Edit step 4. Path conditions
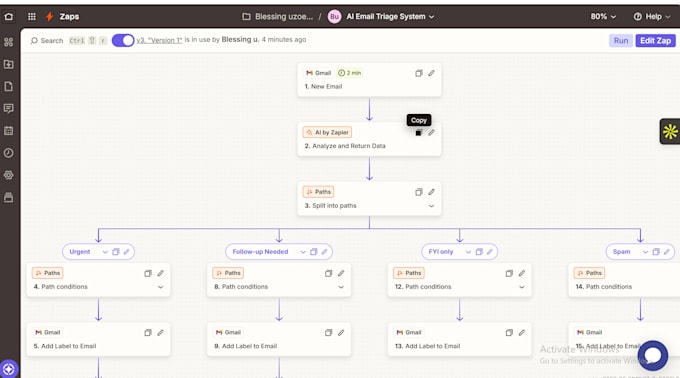 coord(160,274)
